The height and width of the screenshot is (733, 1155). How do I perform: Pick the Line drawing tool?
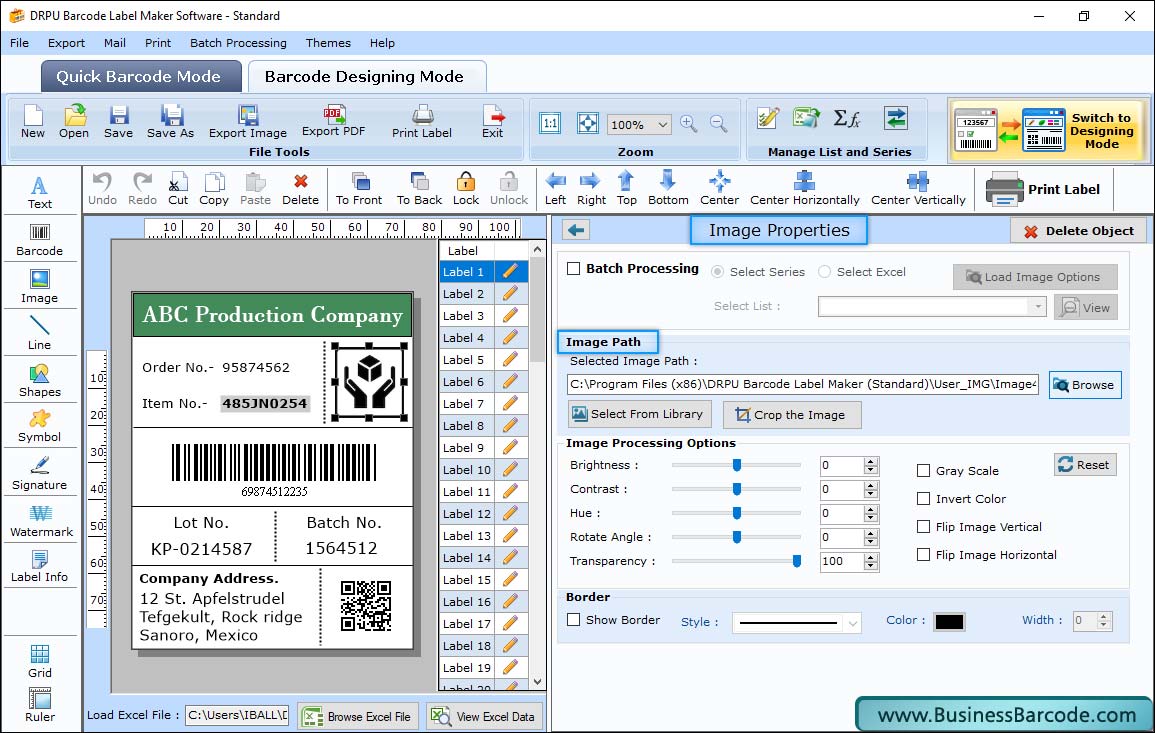click(x=40, y=333)
